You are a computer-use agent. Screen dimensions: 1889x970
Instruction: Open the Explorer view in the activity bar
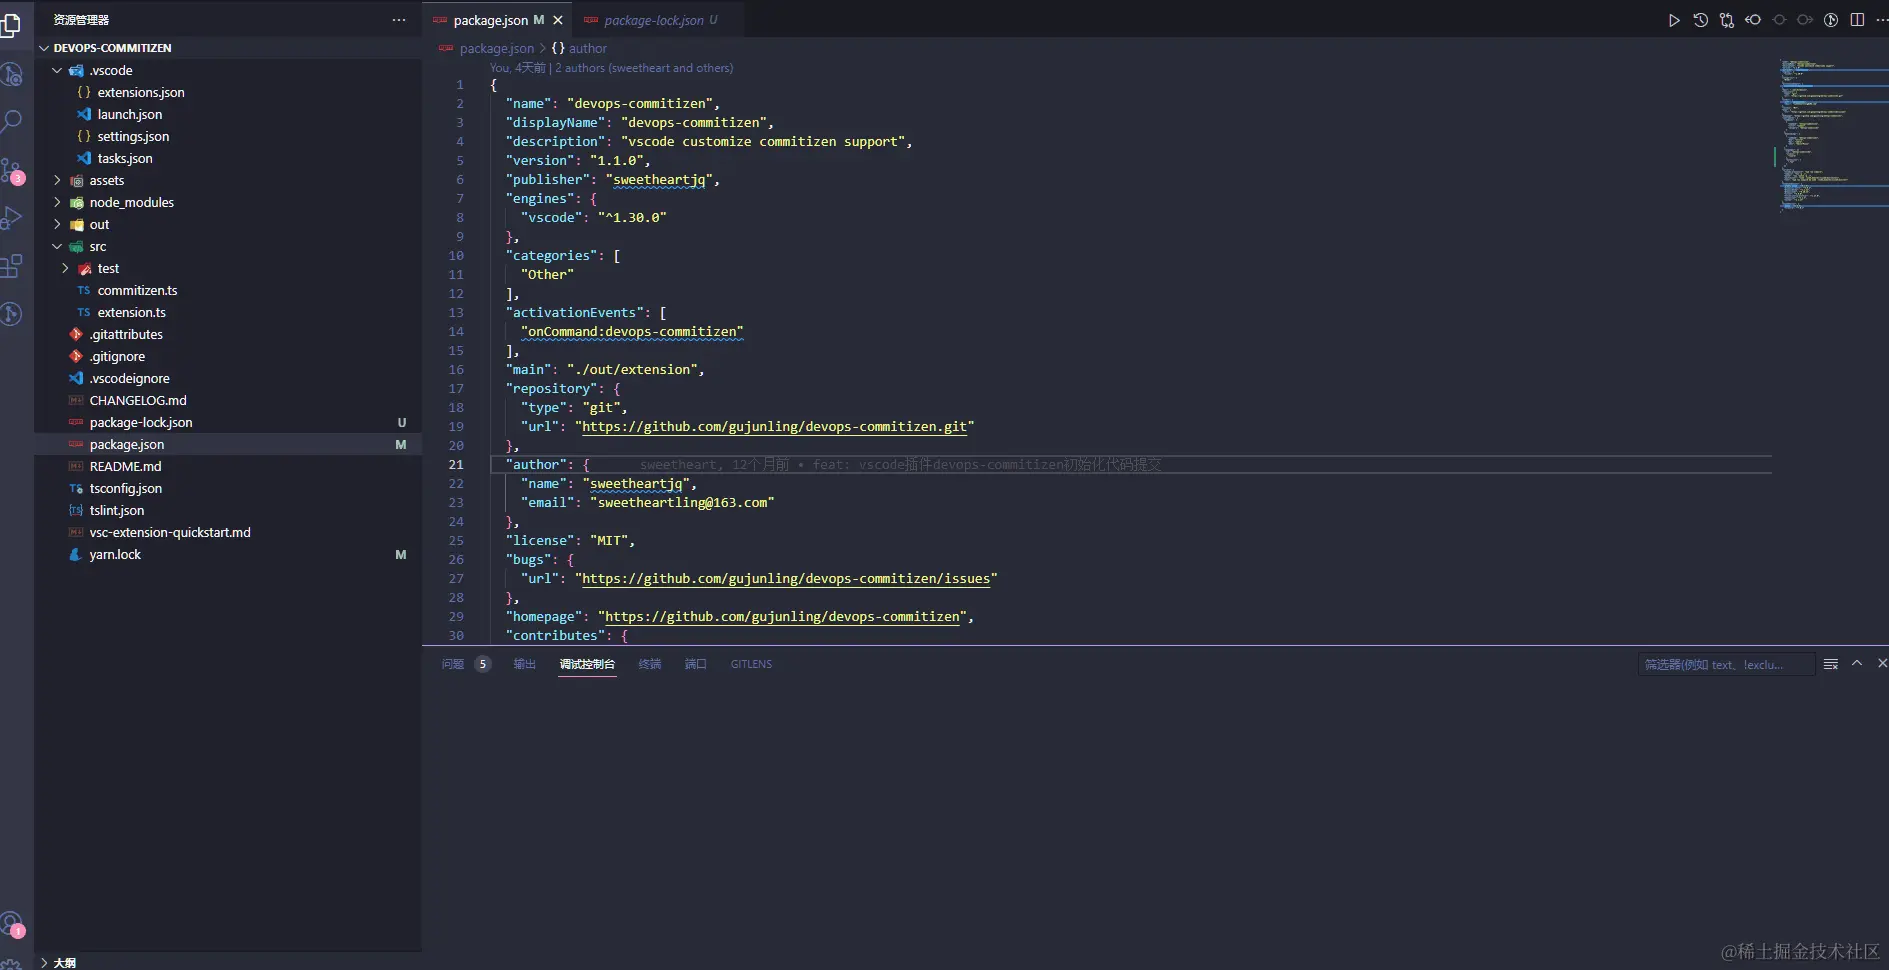10,24
